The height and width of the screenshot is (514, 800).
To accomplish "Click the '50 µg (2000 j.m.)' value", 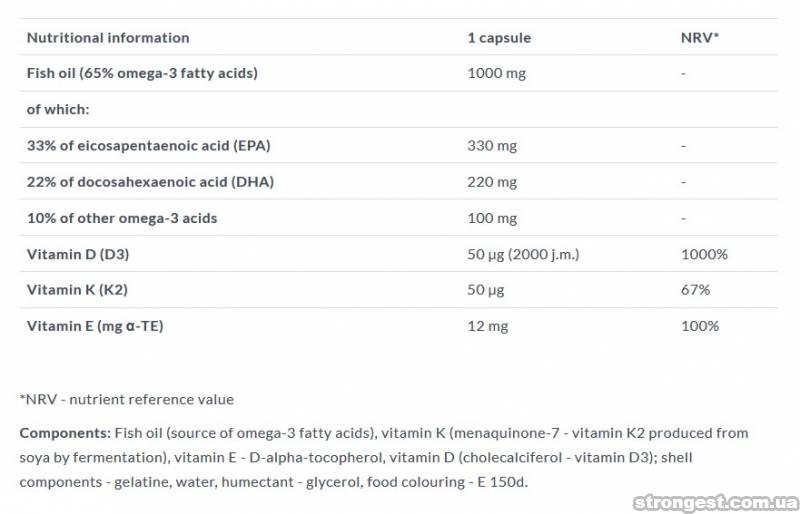I will point(526,254).
